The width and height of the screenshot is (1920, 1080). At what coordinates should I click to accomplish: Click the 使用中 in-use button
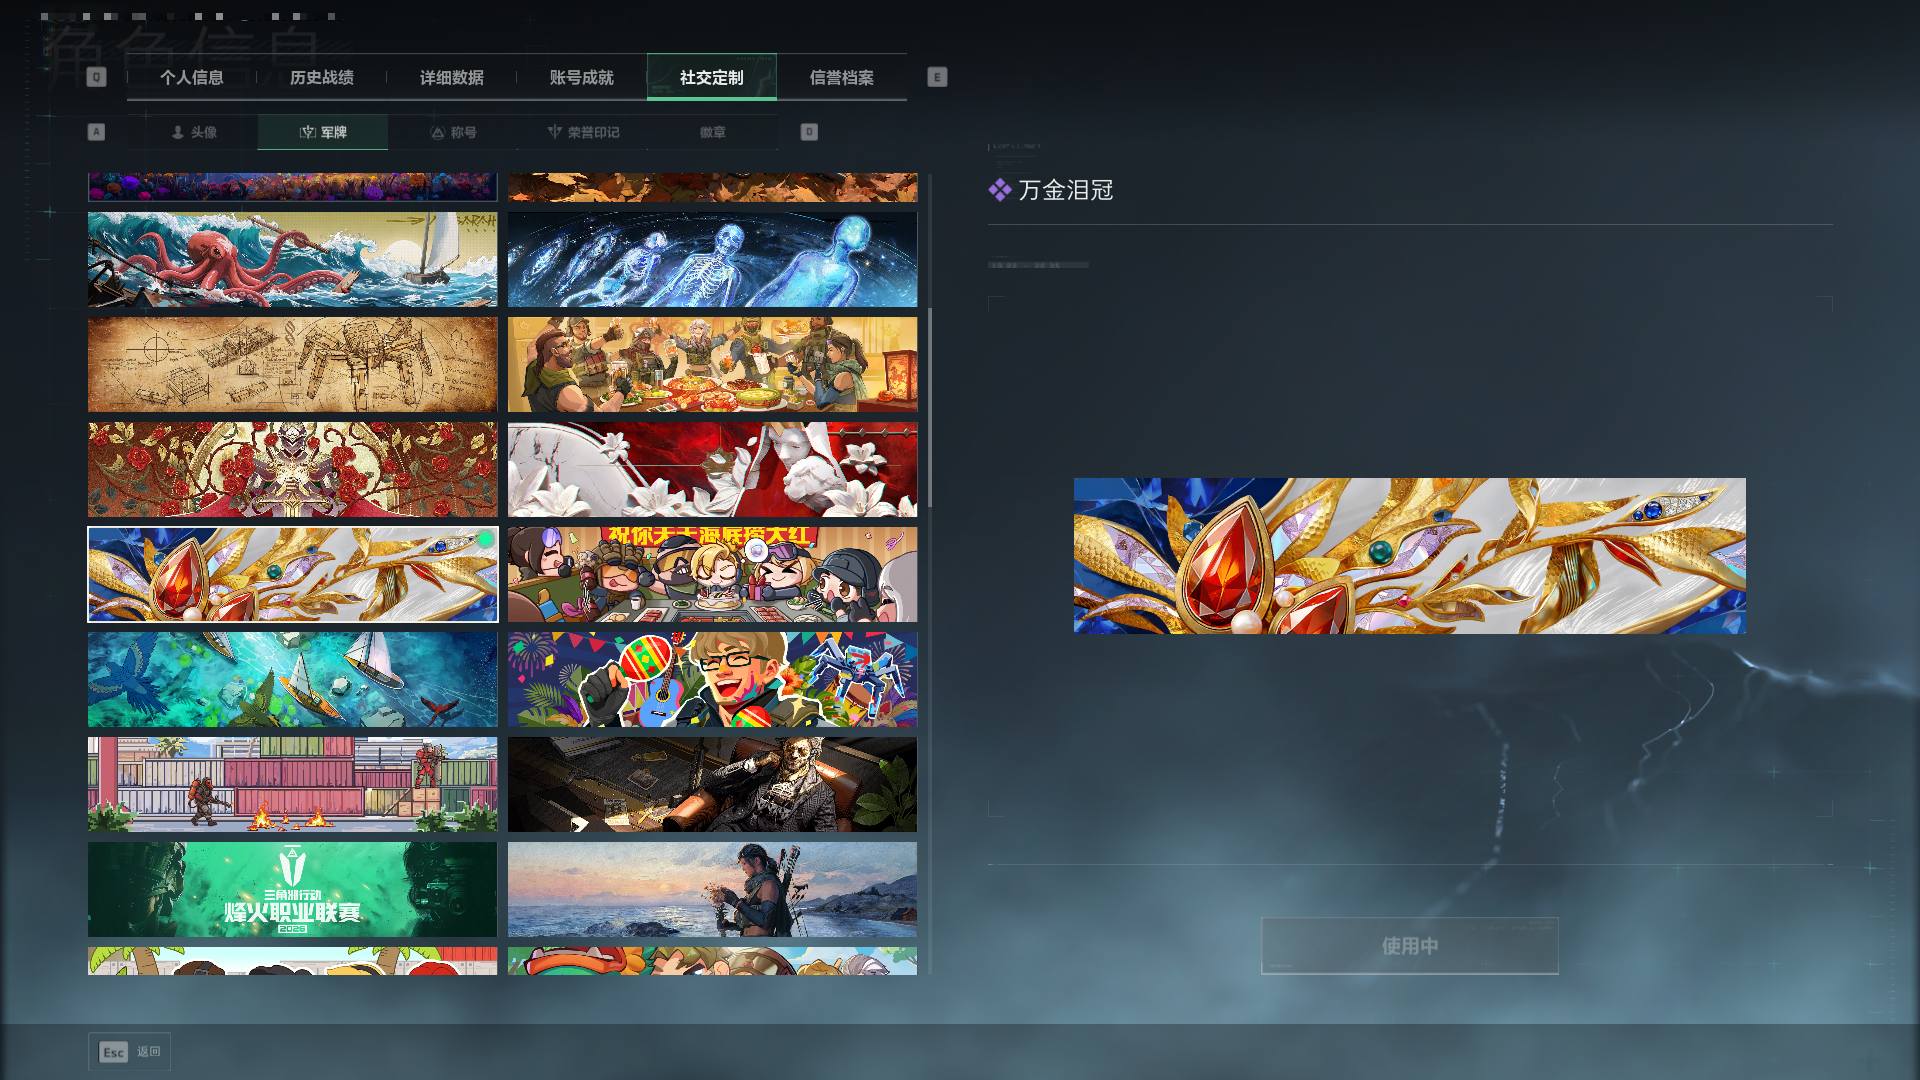(1410, 946)
